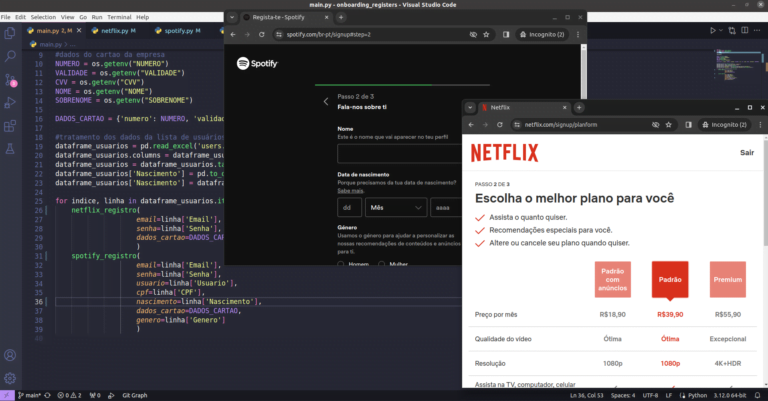The width and height of the screenshot is (768, 401).
Task: Open the Terminal menu
Action: pyautogui.click(x=119, y=17)
